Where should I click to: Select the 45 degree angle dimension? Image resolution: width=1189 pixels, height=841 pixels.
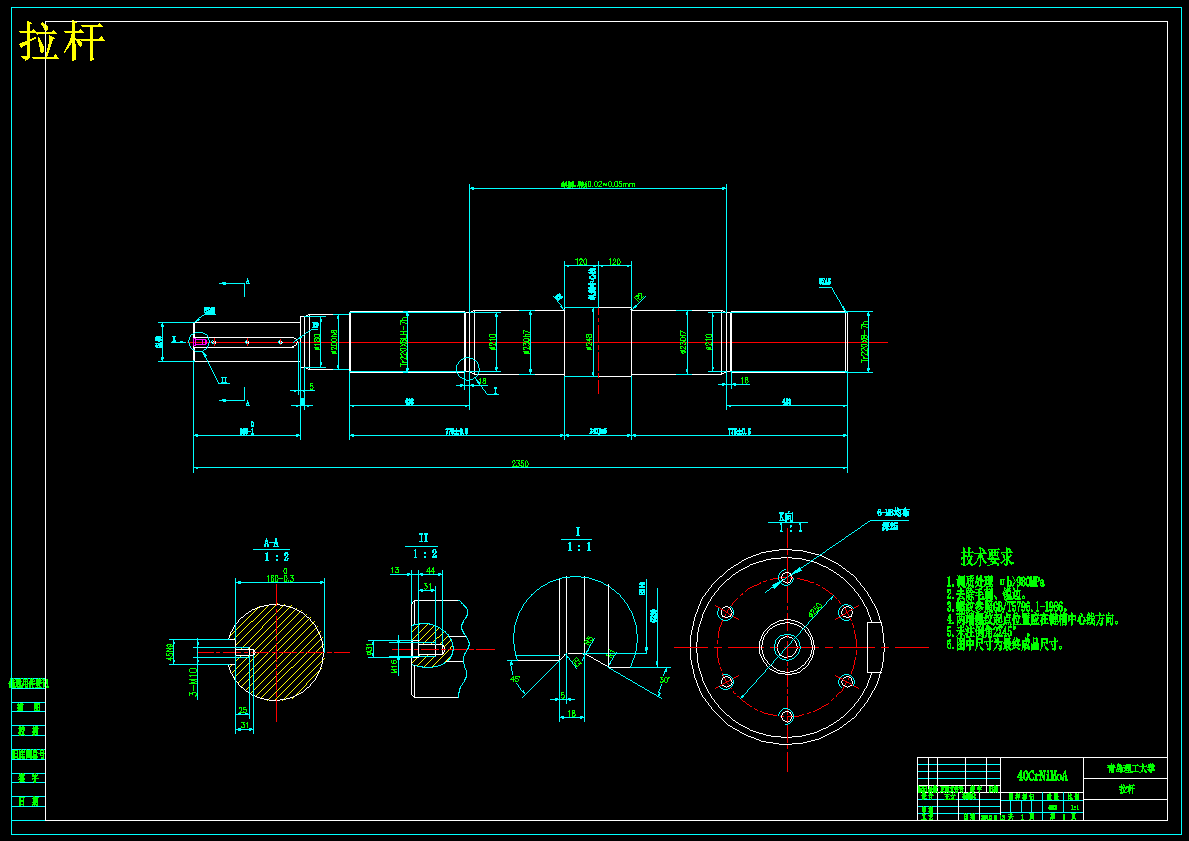tap(516, 679)
